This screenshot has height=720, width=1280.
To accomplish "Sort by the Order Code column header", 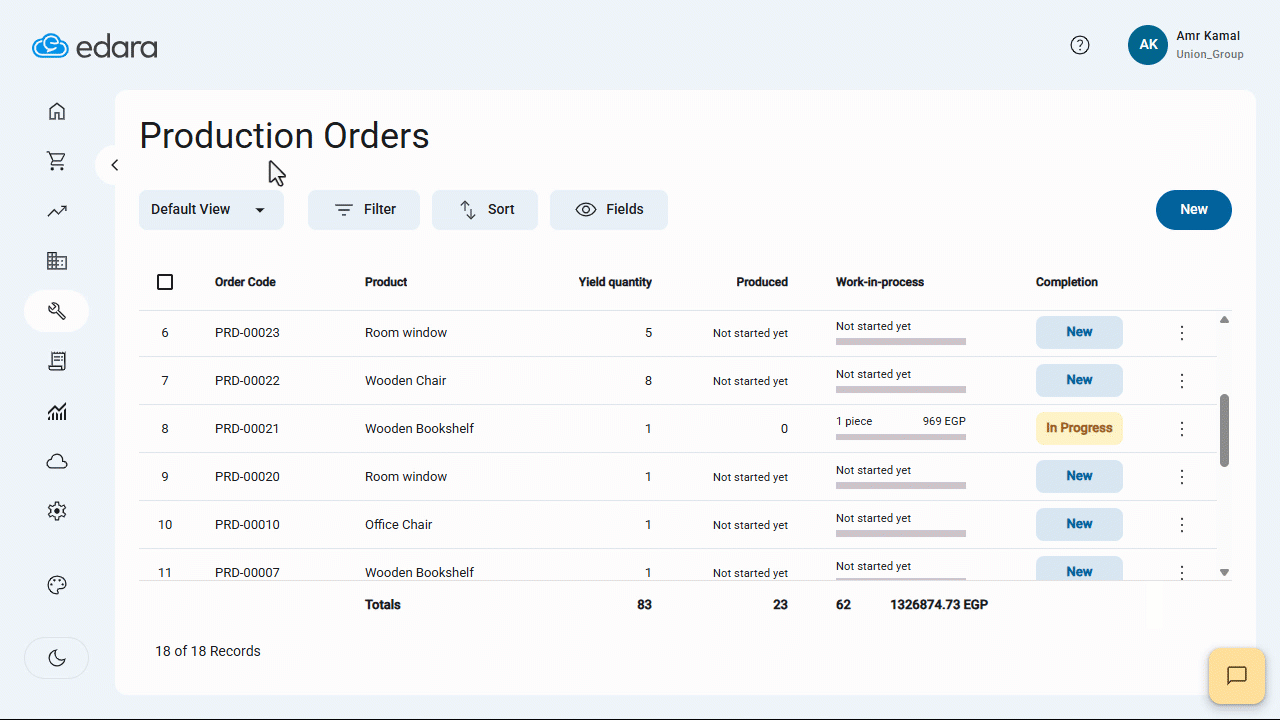I will pyautogui.click(x=245, y=282).
